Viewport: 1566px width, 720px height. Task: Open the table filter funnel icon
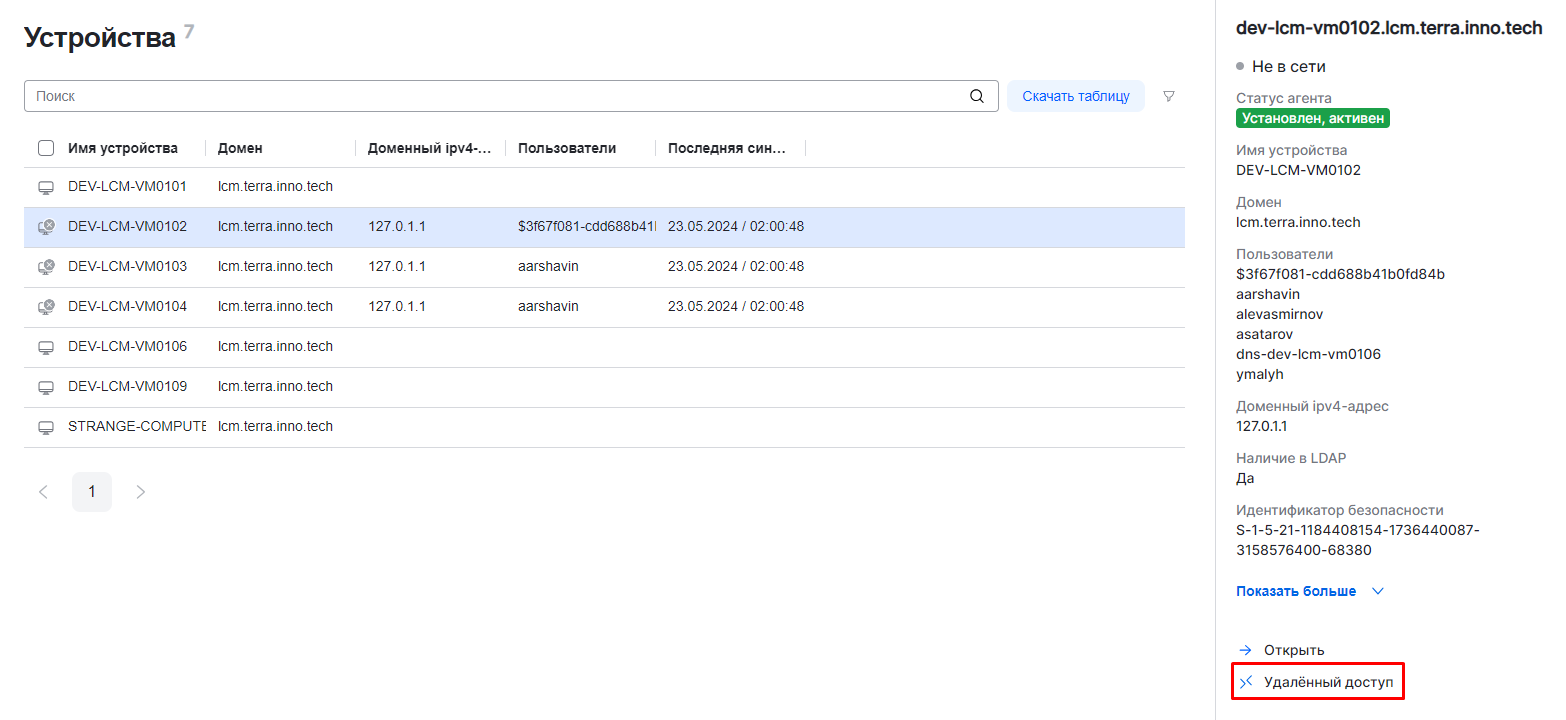pos(1168,97)
